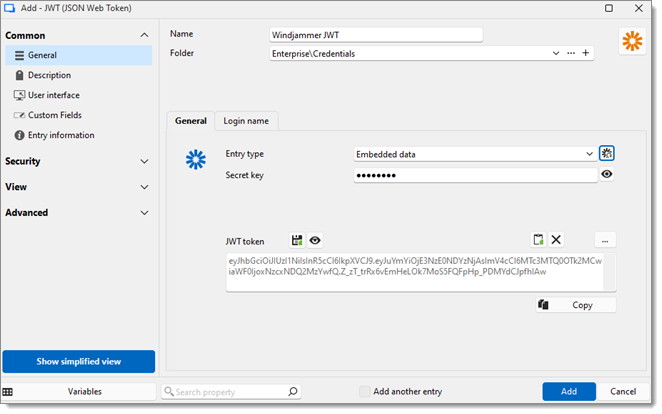Close the Add JWT dialog
Screen dimensions: 662x414
(639, 8)
